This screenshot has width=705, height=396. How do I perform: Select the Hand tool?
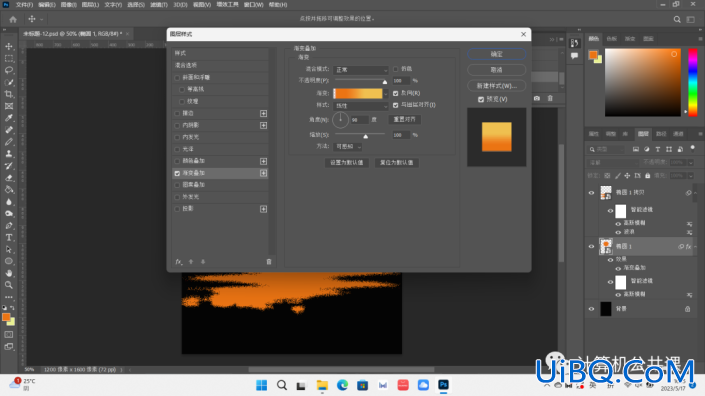pyautogui.click(x=9, y=273)
